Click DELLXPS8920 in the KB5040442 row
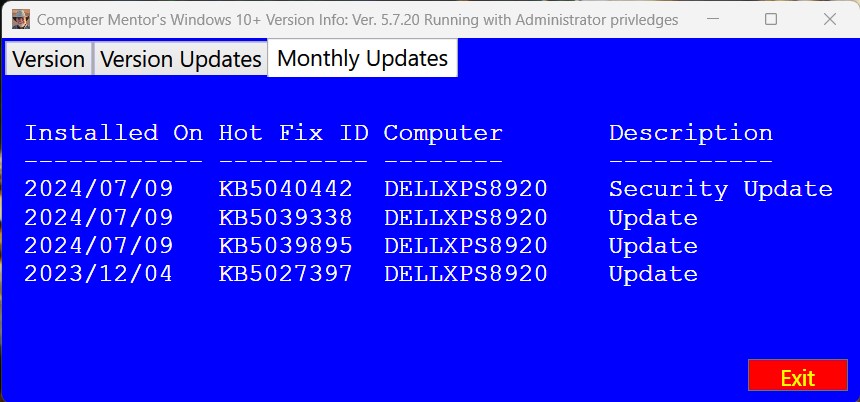The height and width of the screenshot is (402, 860). (465, 189)
